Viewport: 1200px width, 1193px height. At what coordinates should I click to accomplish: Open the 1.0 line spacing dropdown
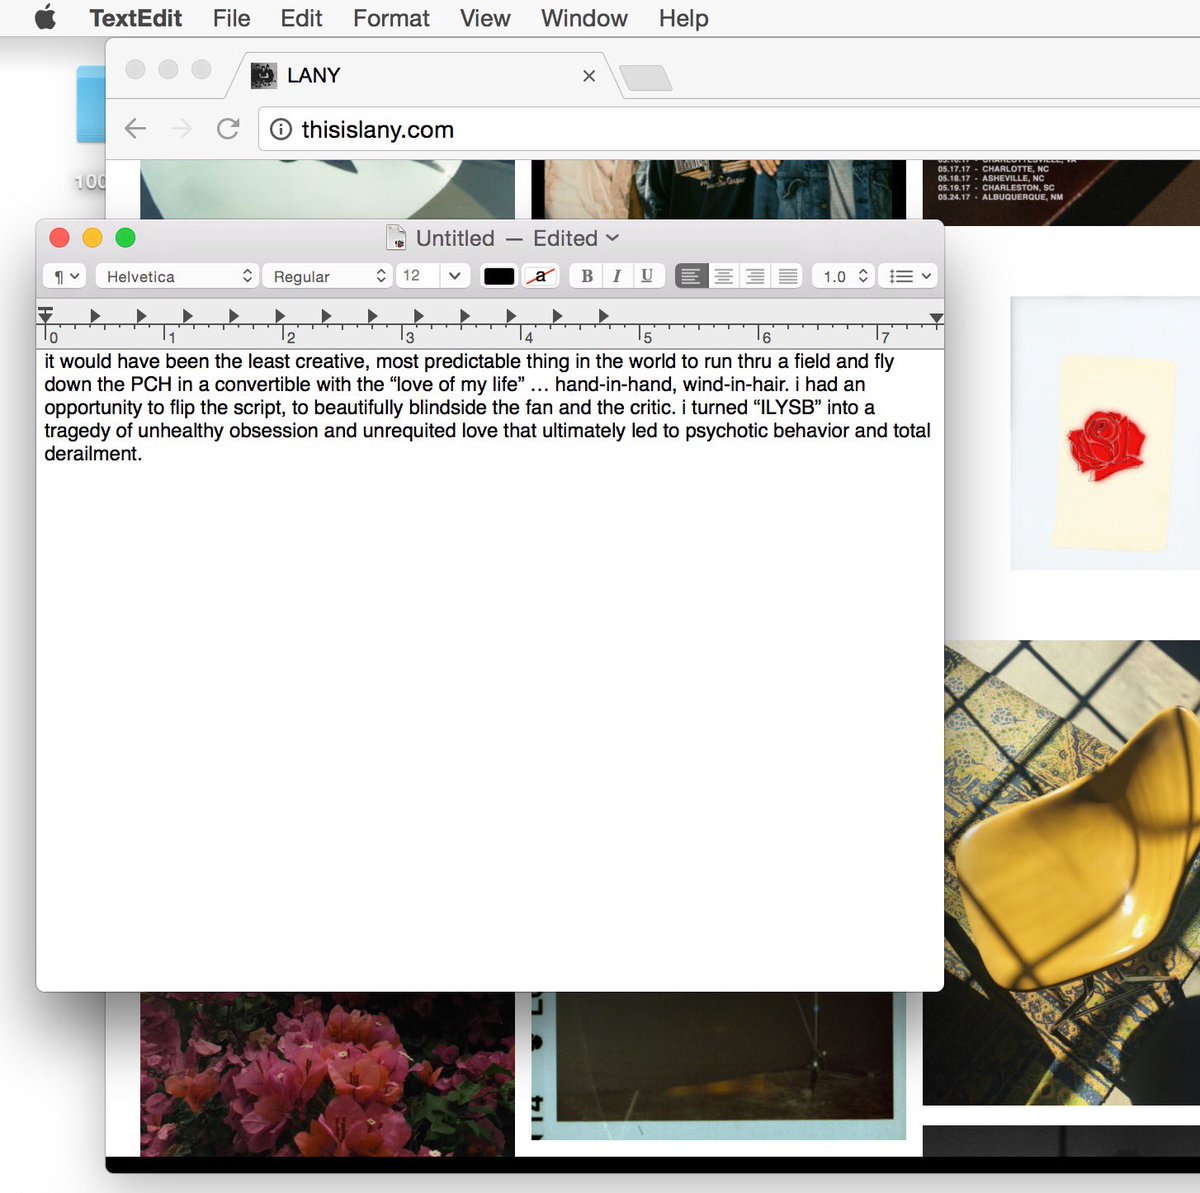(x=843, y=276)
